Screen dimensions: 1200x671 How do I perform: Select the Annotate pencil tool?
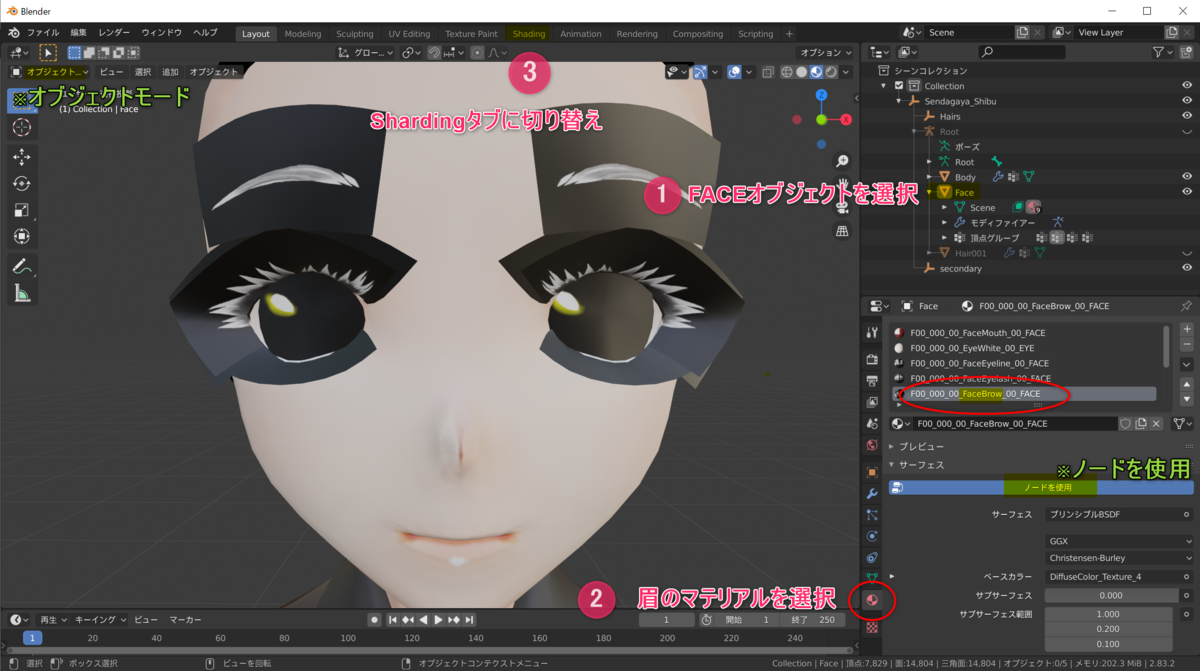(x=22, y=267)
